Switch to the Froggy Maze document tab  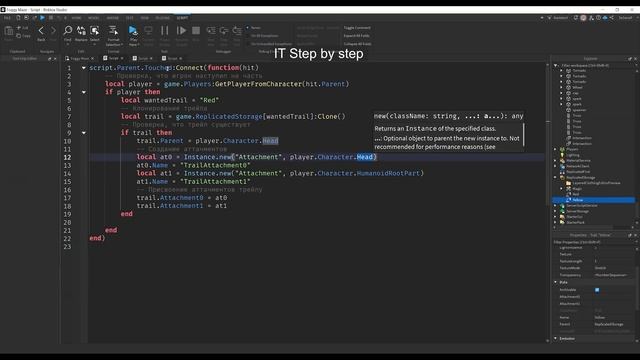point(79,59)
